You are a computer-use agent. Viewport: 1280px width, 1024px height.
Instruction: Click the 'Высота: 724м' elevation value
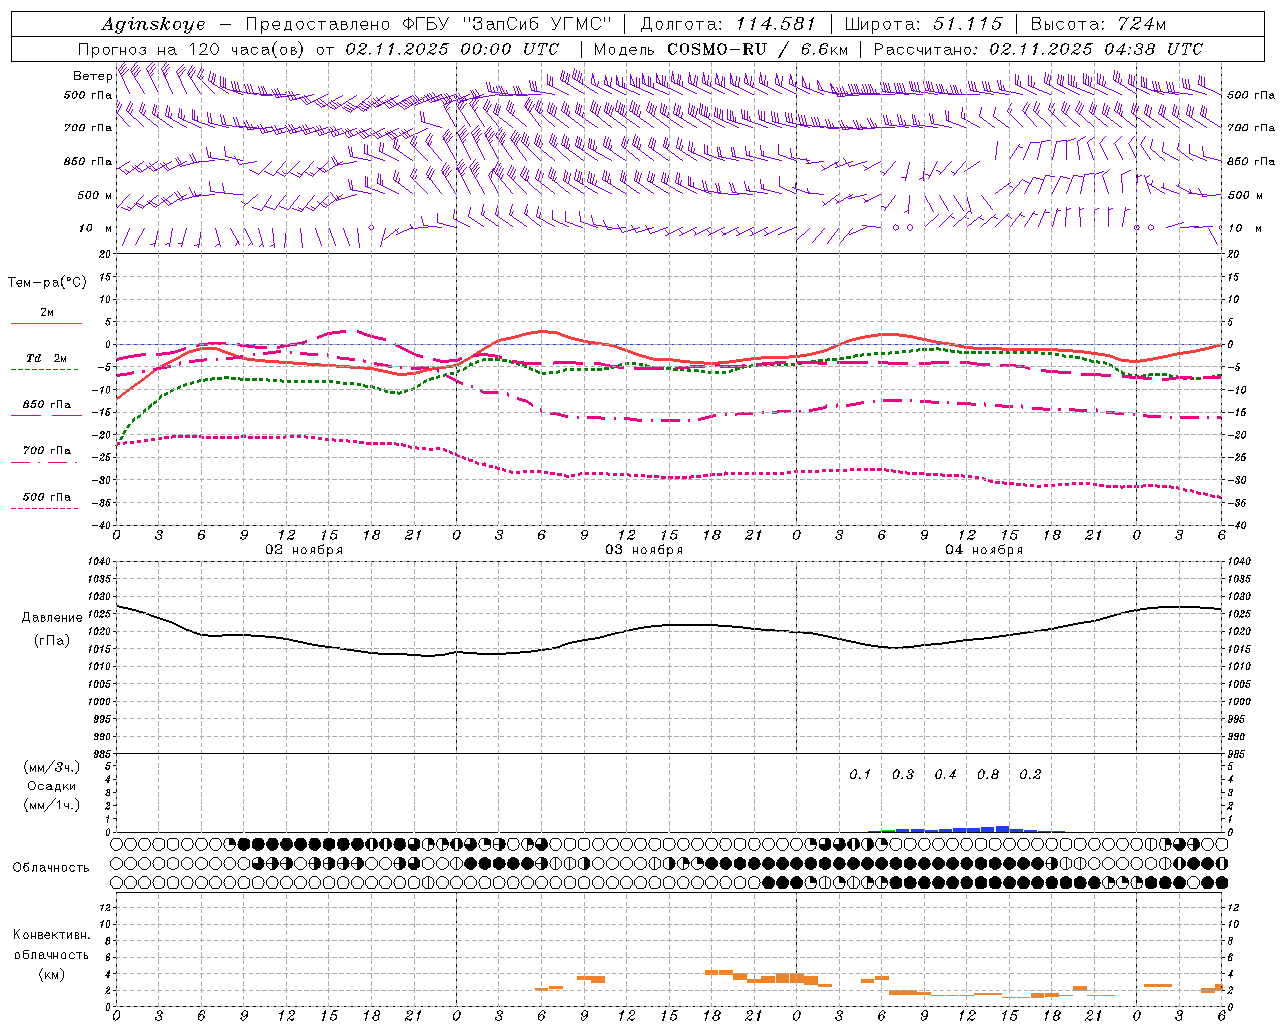[1098, 24]
